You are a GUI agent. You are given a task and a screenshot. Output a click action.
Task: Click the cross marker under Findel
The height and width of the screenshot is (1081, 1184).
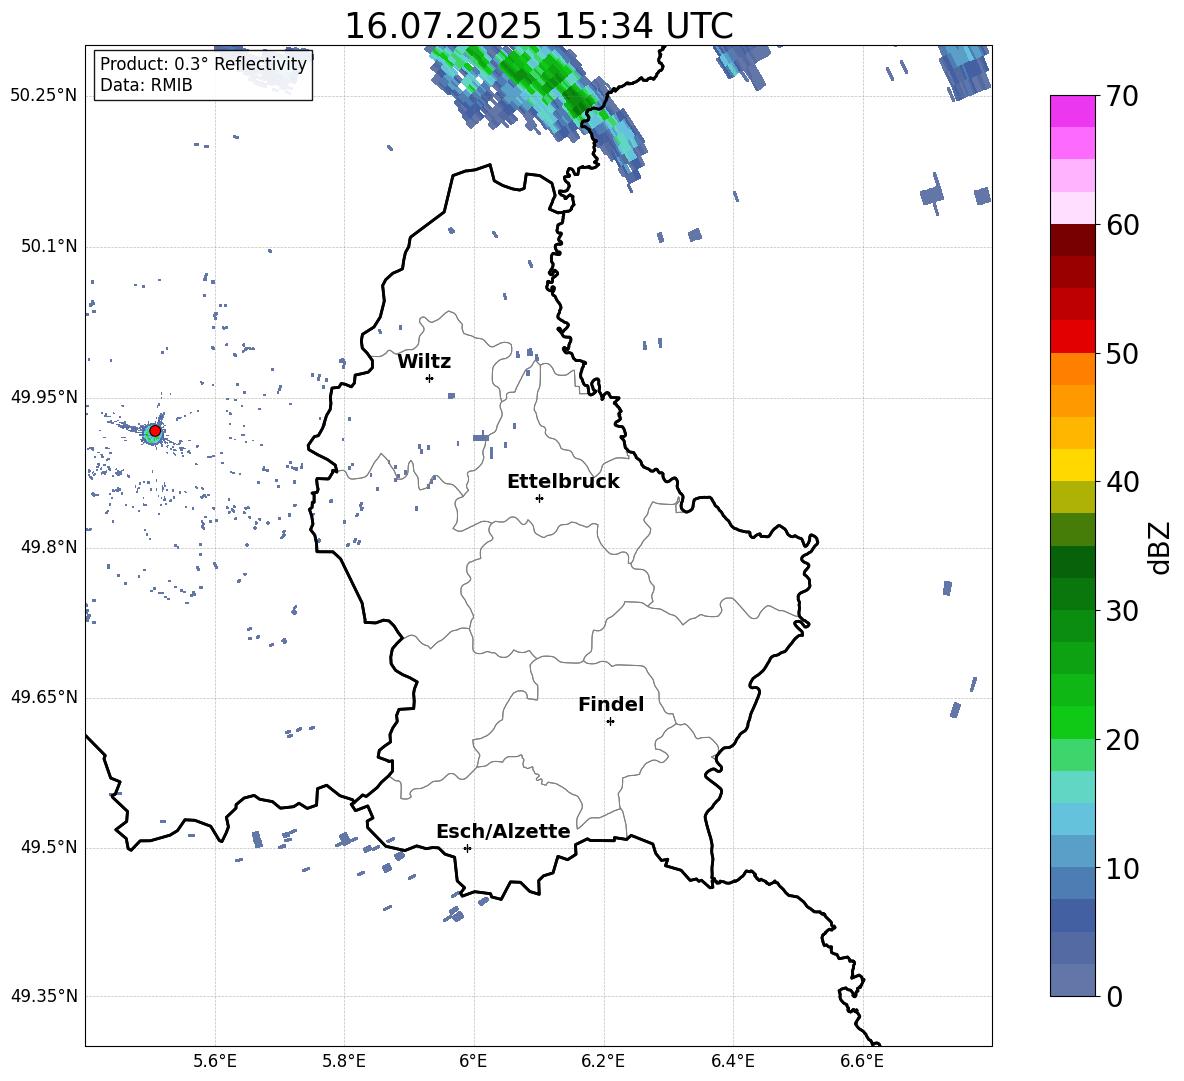(x=610, y=722)
